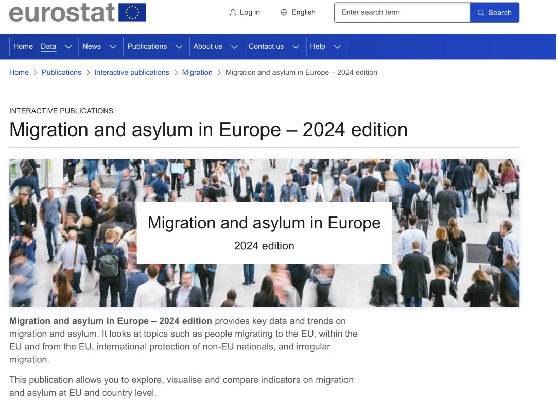Go to Migration breadcrumb link
Image resolution: width=558 pixels, height=400 pixels.
tap(197, 73)
